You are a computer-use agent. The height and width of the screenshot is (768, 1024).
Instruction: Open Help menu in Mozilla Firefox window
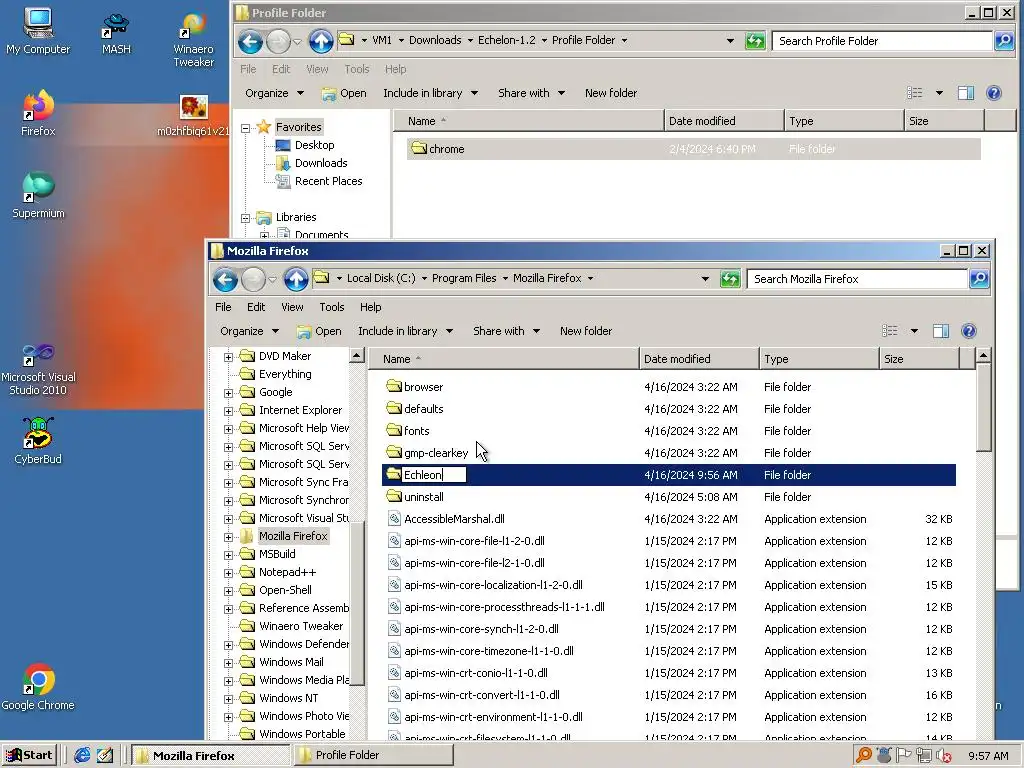(370, 307)
